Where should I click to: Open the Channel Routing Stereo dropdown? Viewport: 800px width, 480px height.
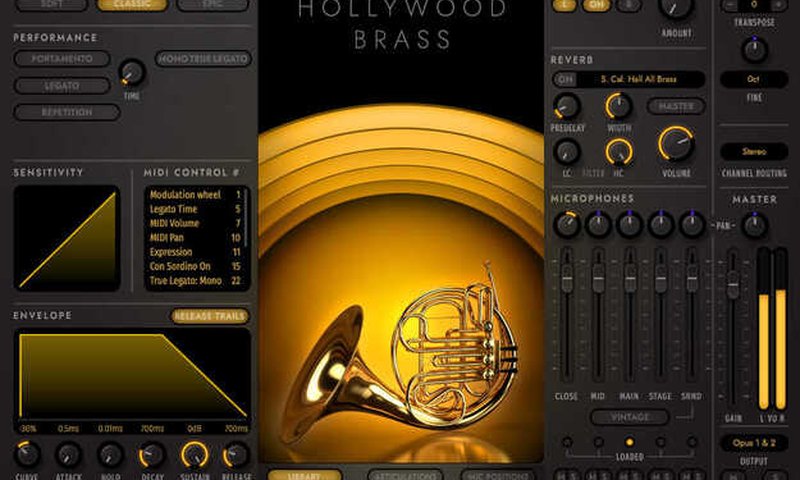click(755, 151)
